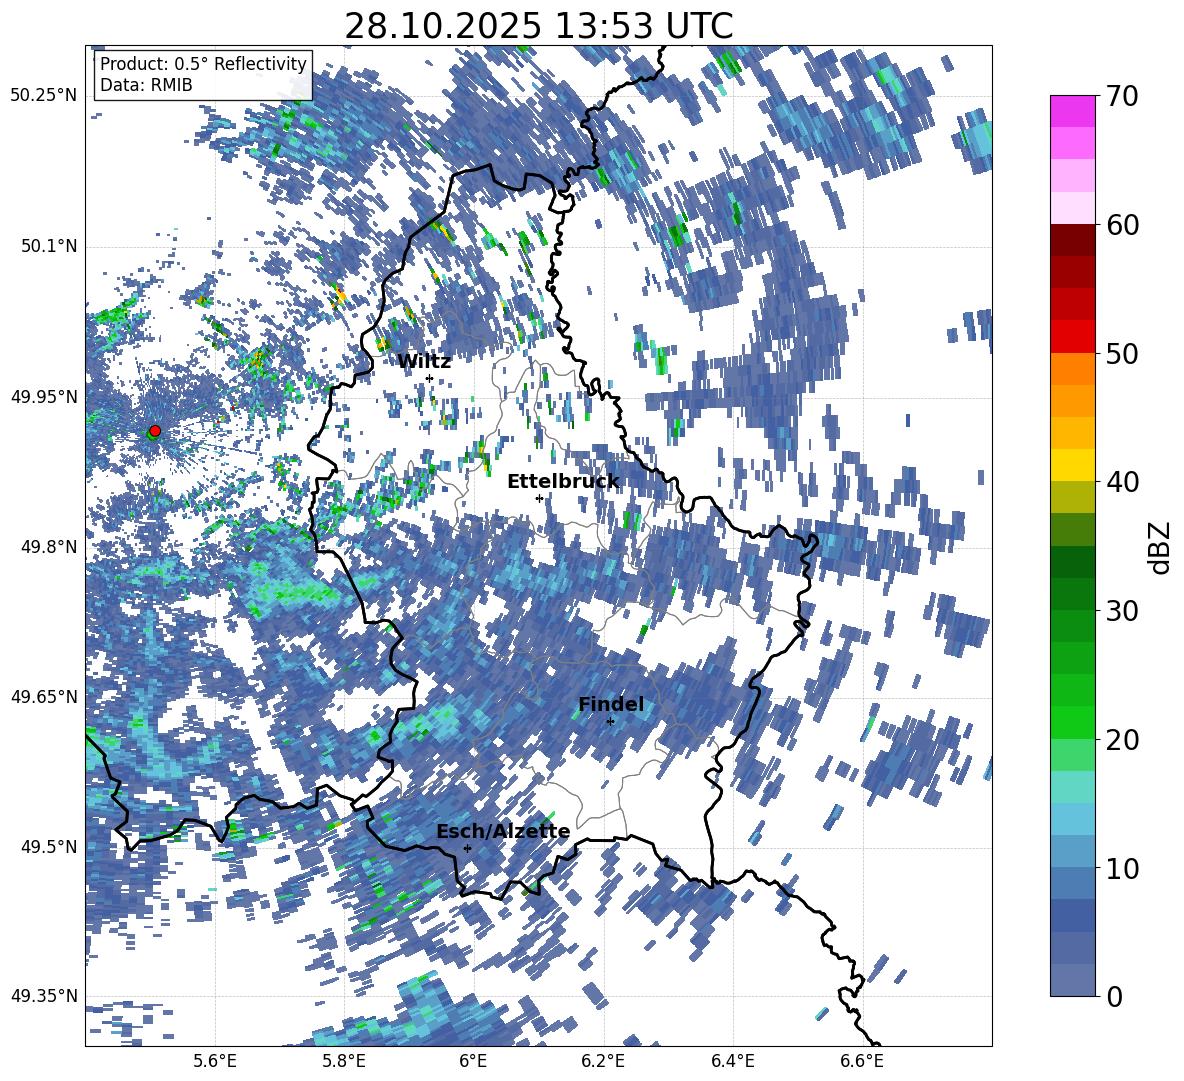Click latitude label 49.5°N

coord(48,846)
